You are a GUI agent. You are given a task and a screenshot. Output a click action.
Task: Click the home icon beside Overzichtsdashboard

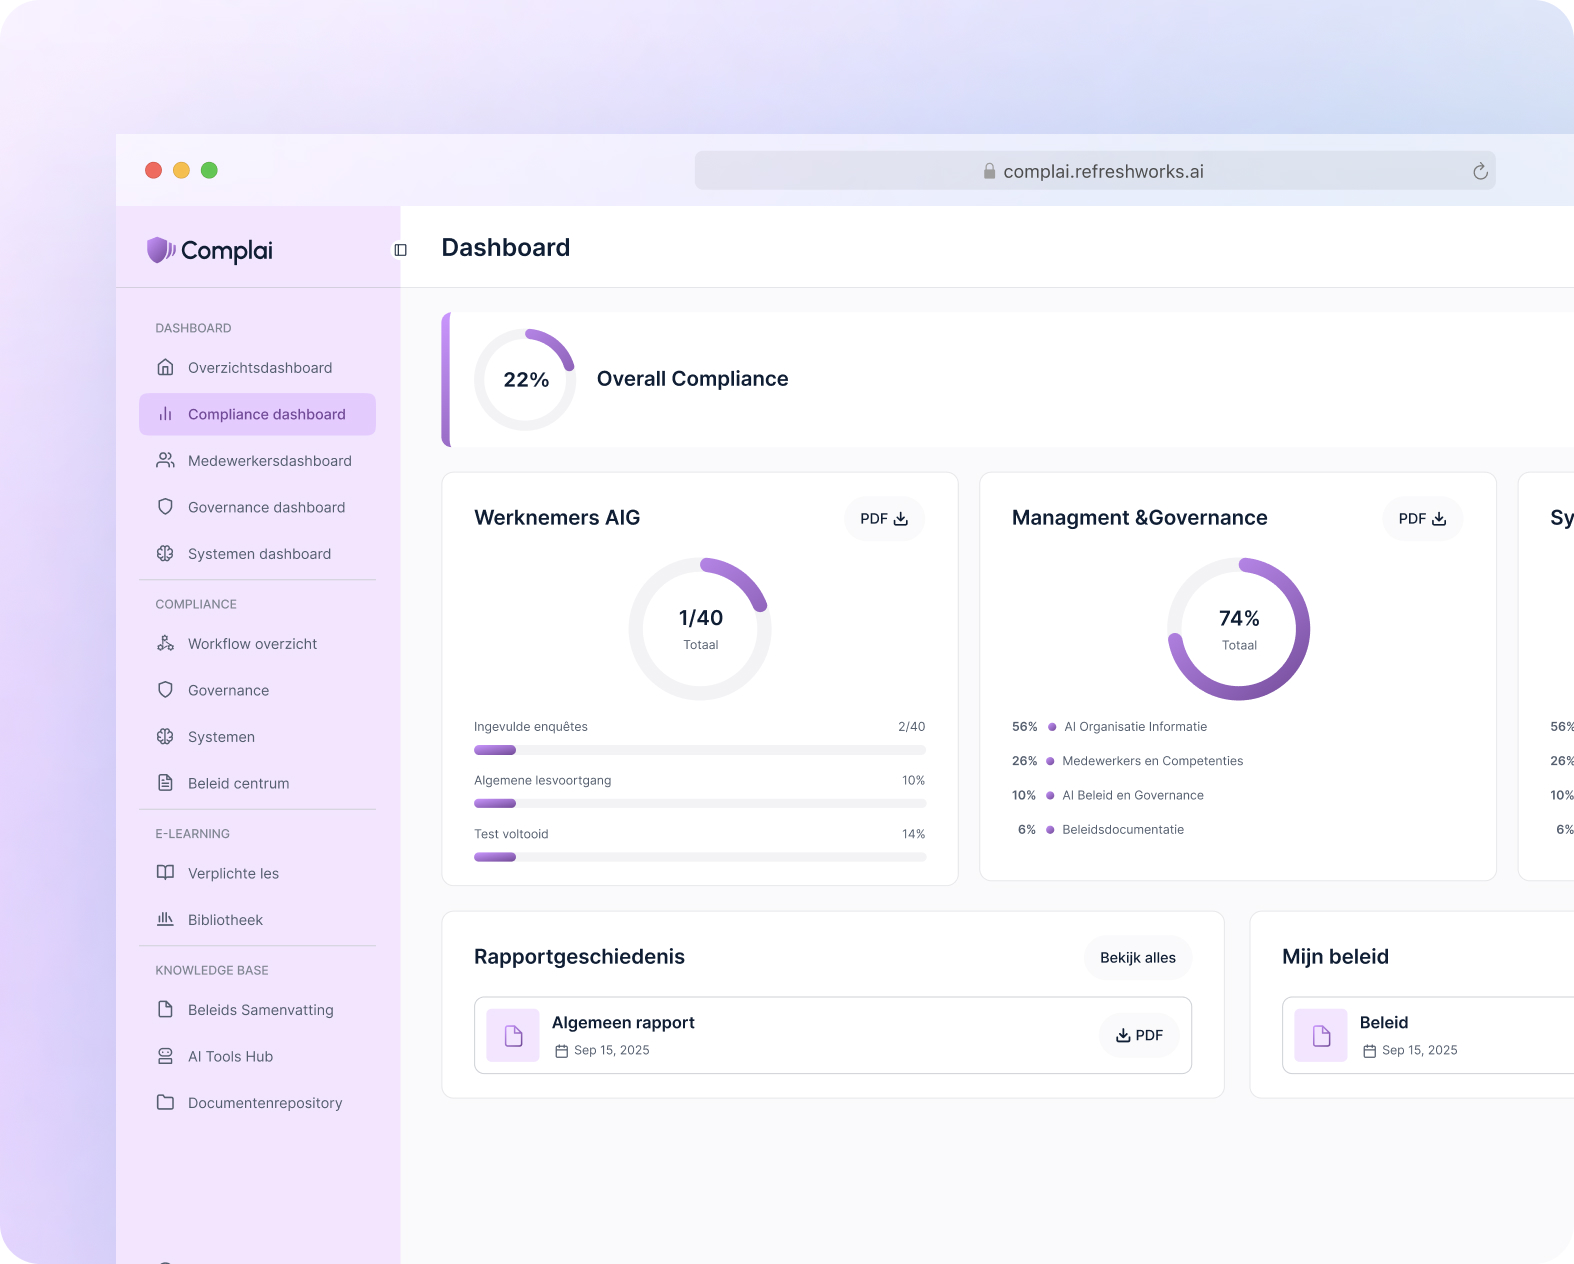tap(166, 368)
